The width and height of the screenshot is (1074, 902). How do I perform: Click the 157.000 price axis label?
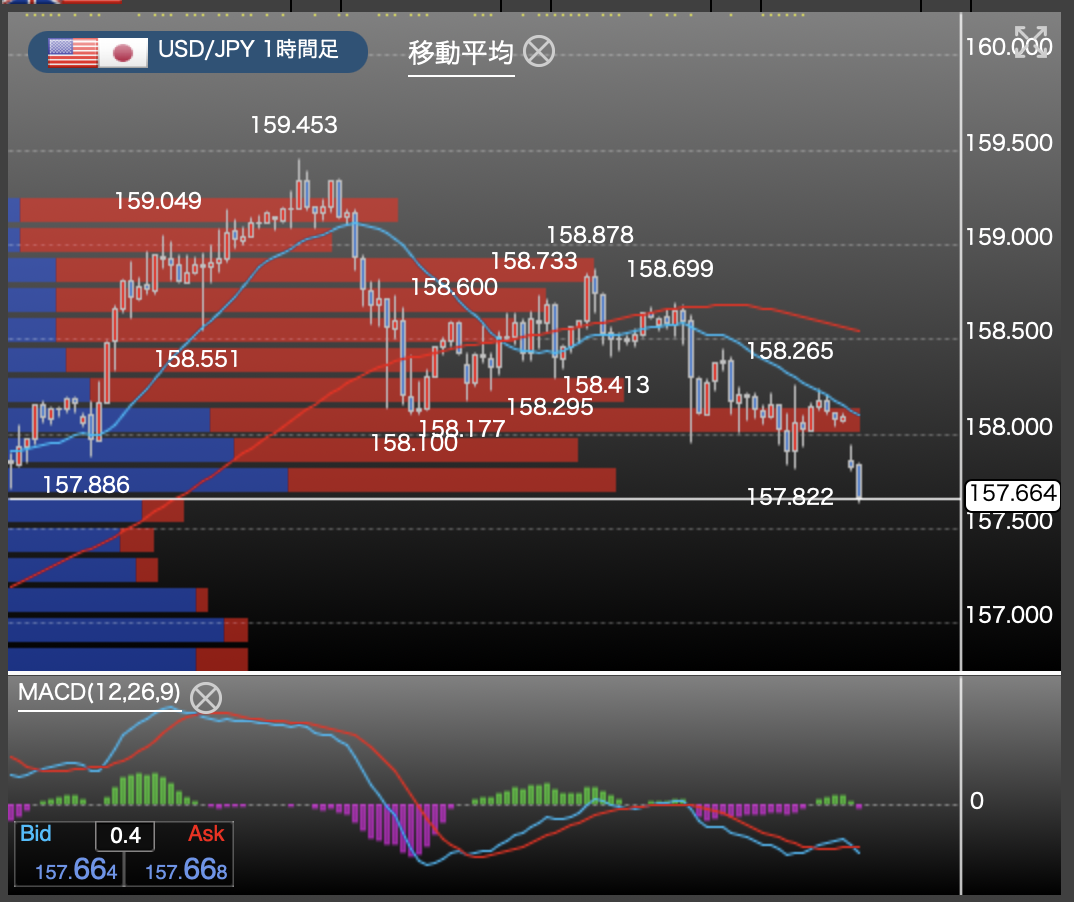point(1008,615)
